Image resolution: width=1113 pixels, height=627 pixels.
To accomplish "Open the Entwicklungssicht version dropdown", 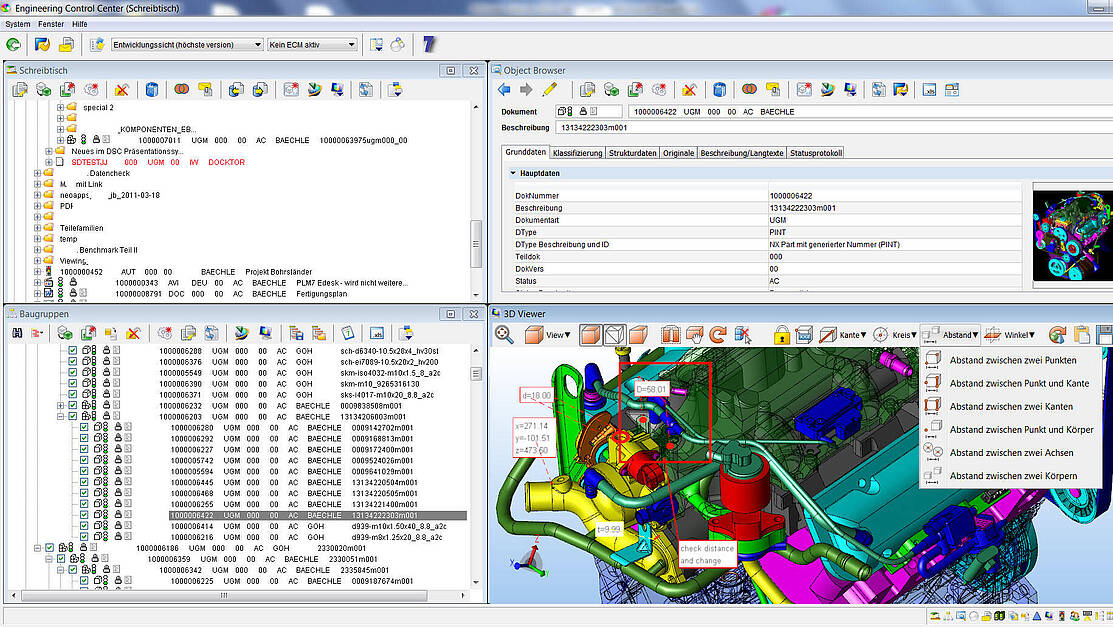I will coord(187,45).
